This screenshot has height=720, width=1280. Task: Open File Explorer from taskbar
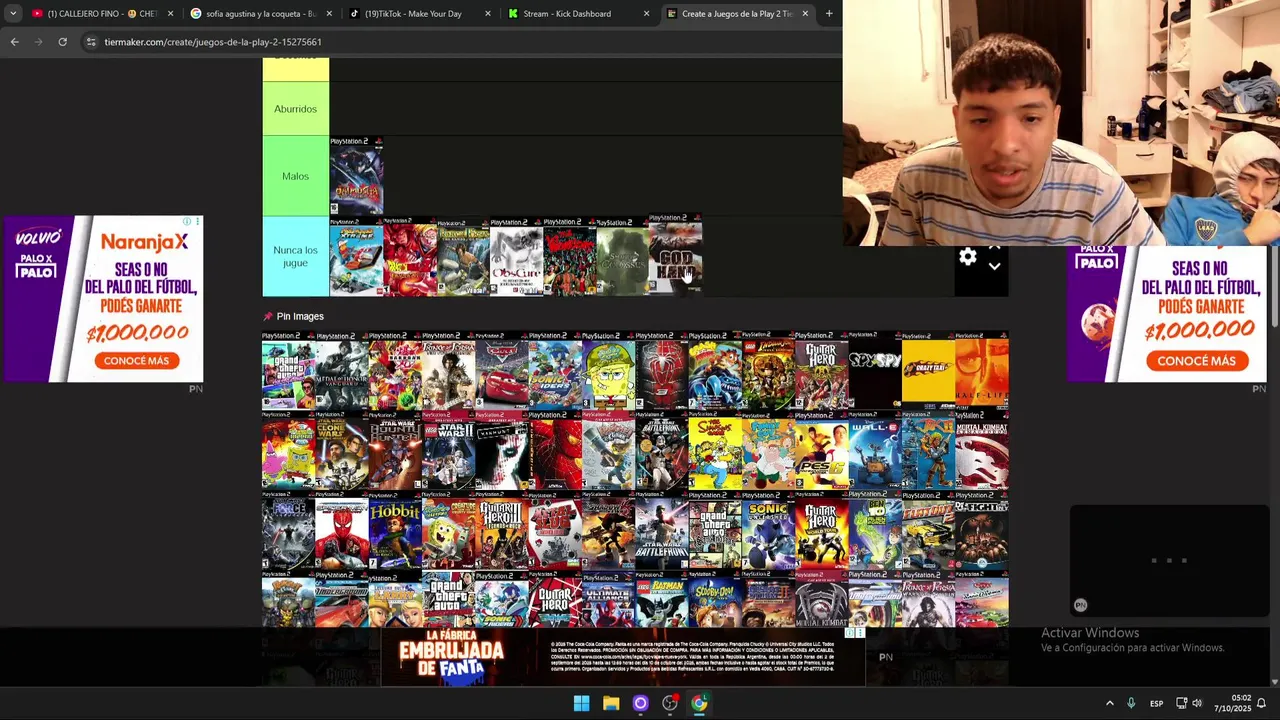(611, 703)
